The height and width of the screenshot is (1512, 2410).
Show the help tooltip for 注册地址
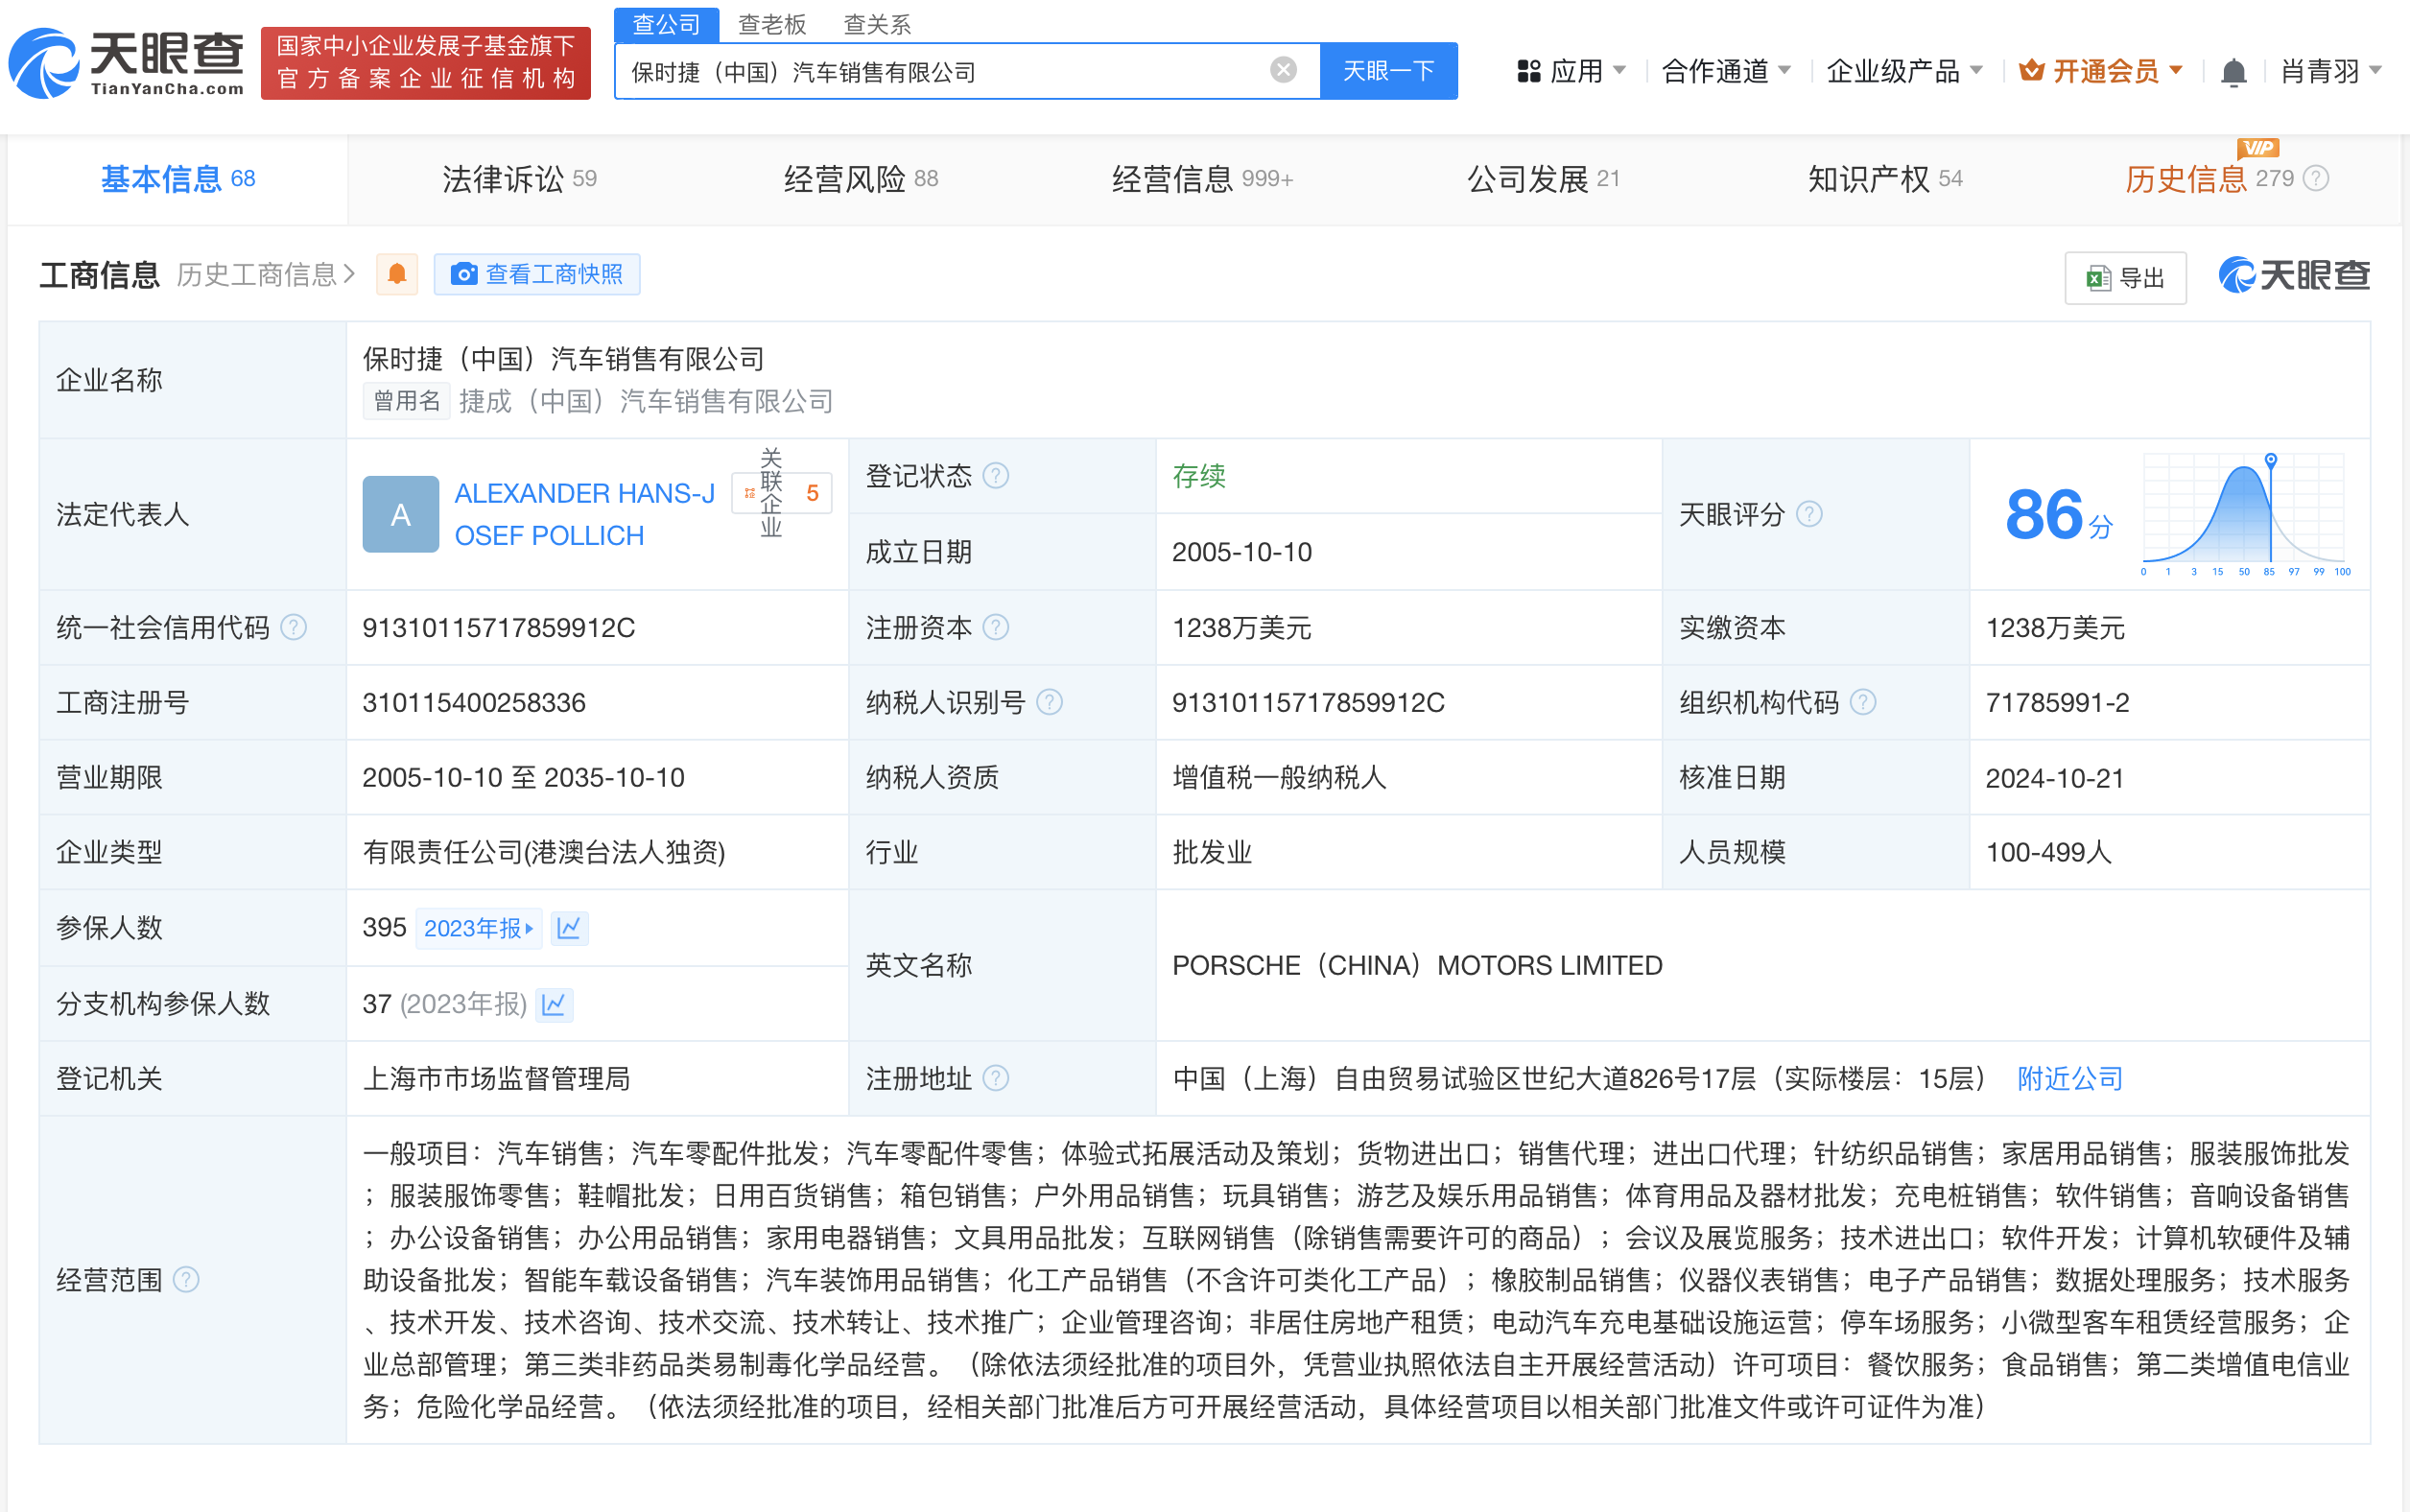coord(996,1078)
